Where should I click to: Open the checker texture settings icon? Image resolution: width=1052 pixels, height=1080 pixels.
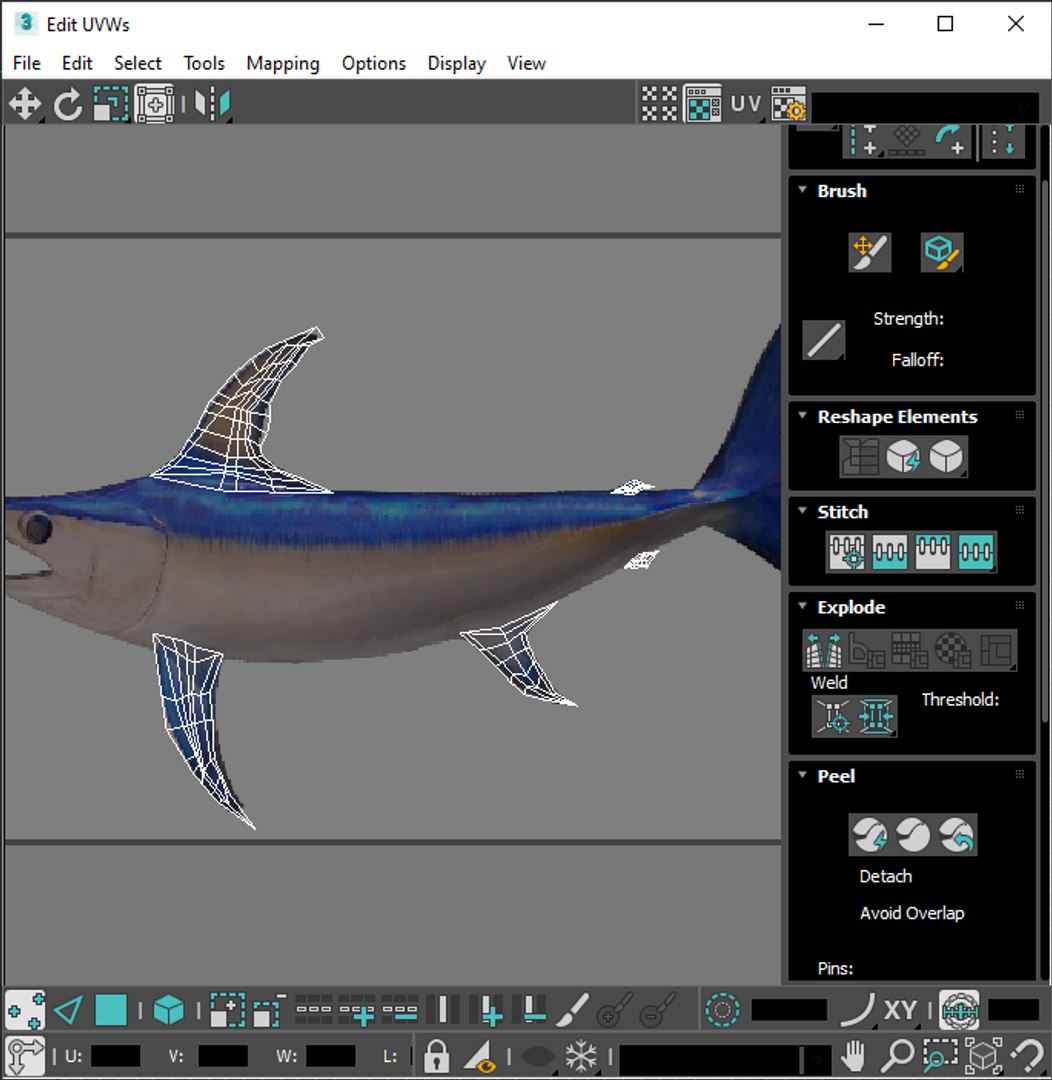pyautogui.click(x=788, y=104)
